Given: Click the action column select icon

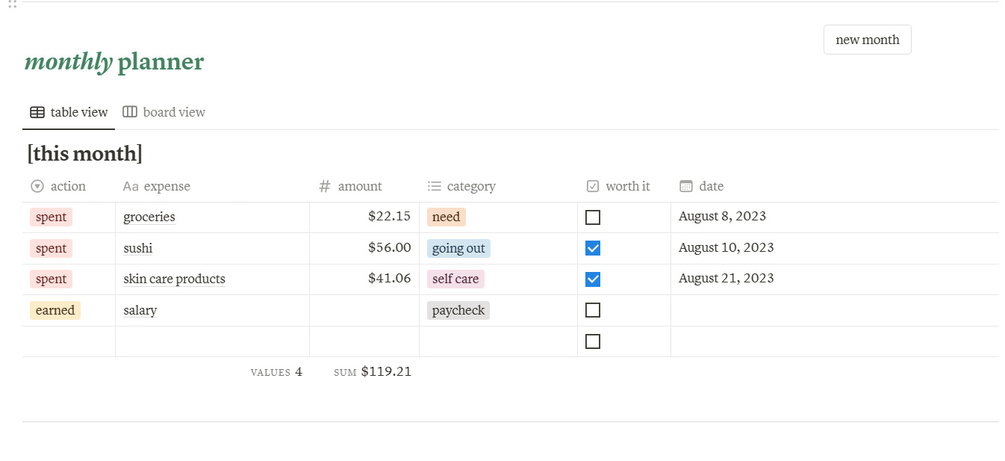Looking at the screenshot, I should (x=38, y=186).
